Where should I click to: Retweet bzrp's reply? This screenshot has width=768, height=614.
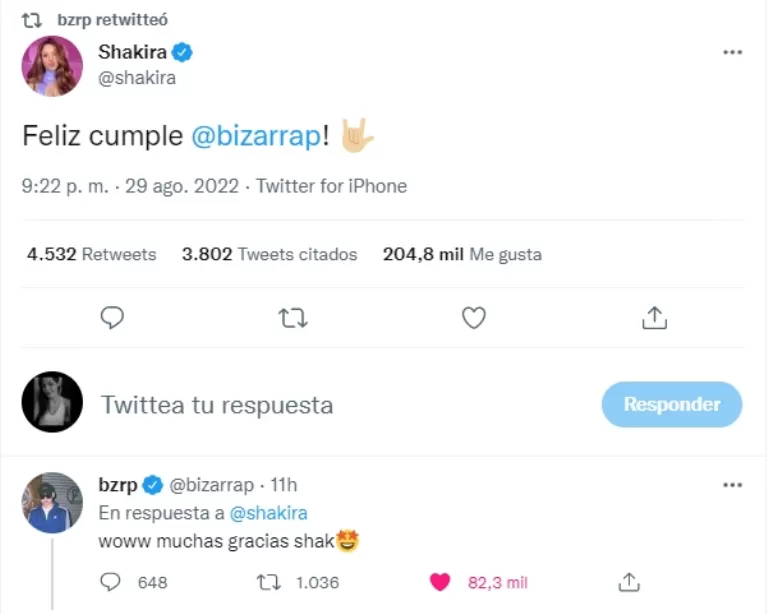pos(269,581)
